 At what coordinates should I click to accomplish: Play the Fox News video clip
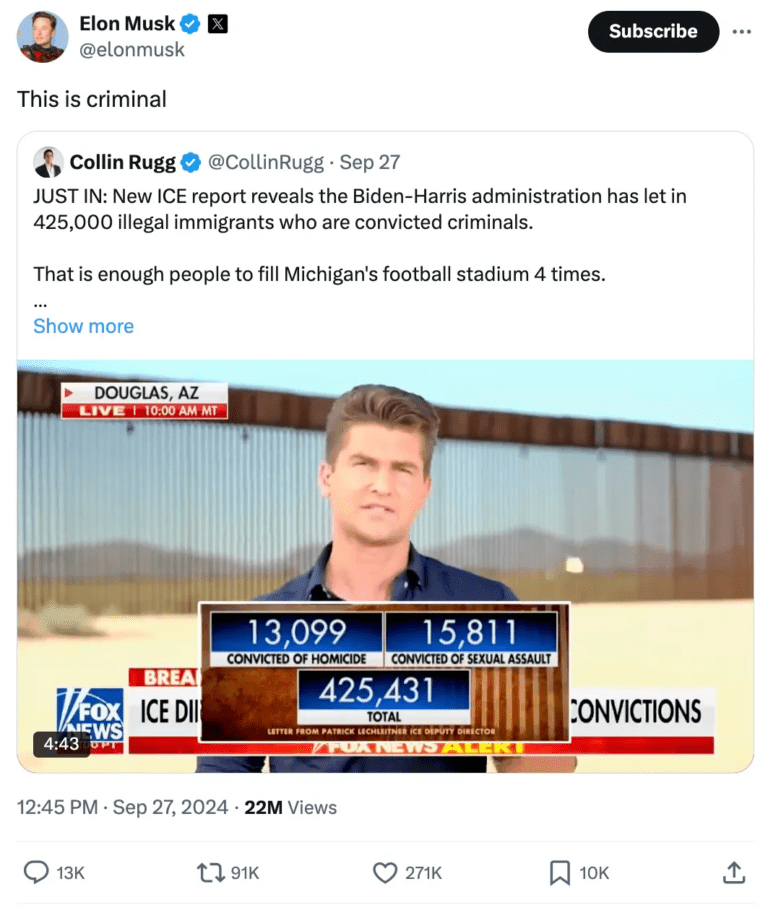pyautogui.click(x=385, y=566)
